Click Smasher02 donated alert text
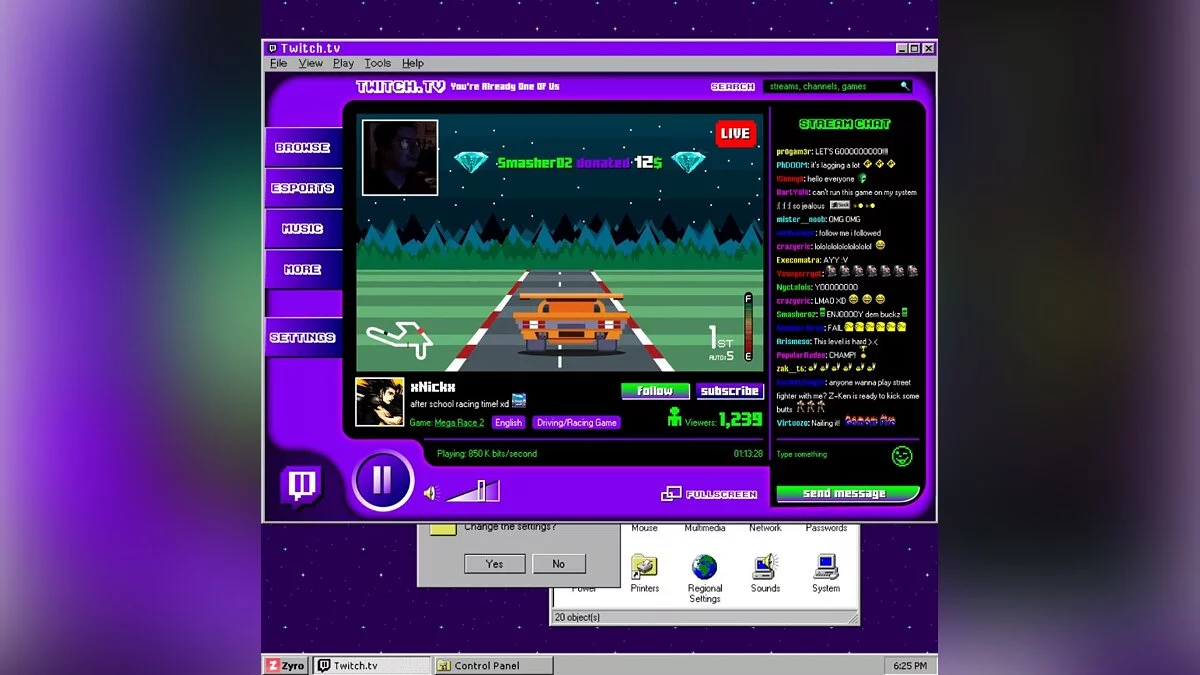Viewport: 1200px width, 675px height. [x=580, y=162]
